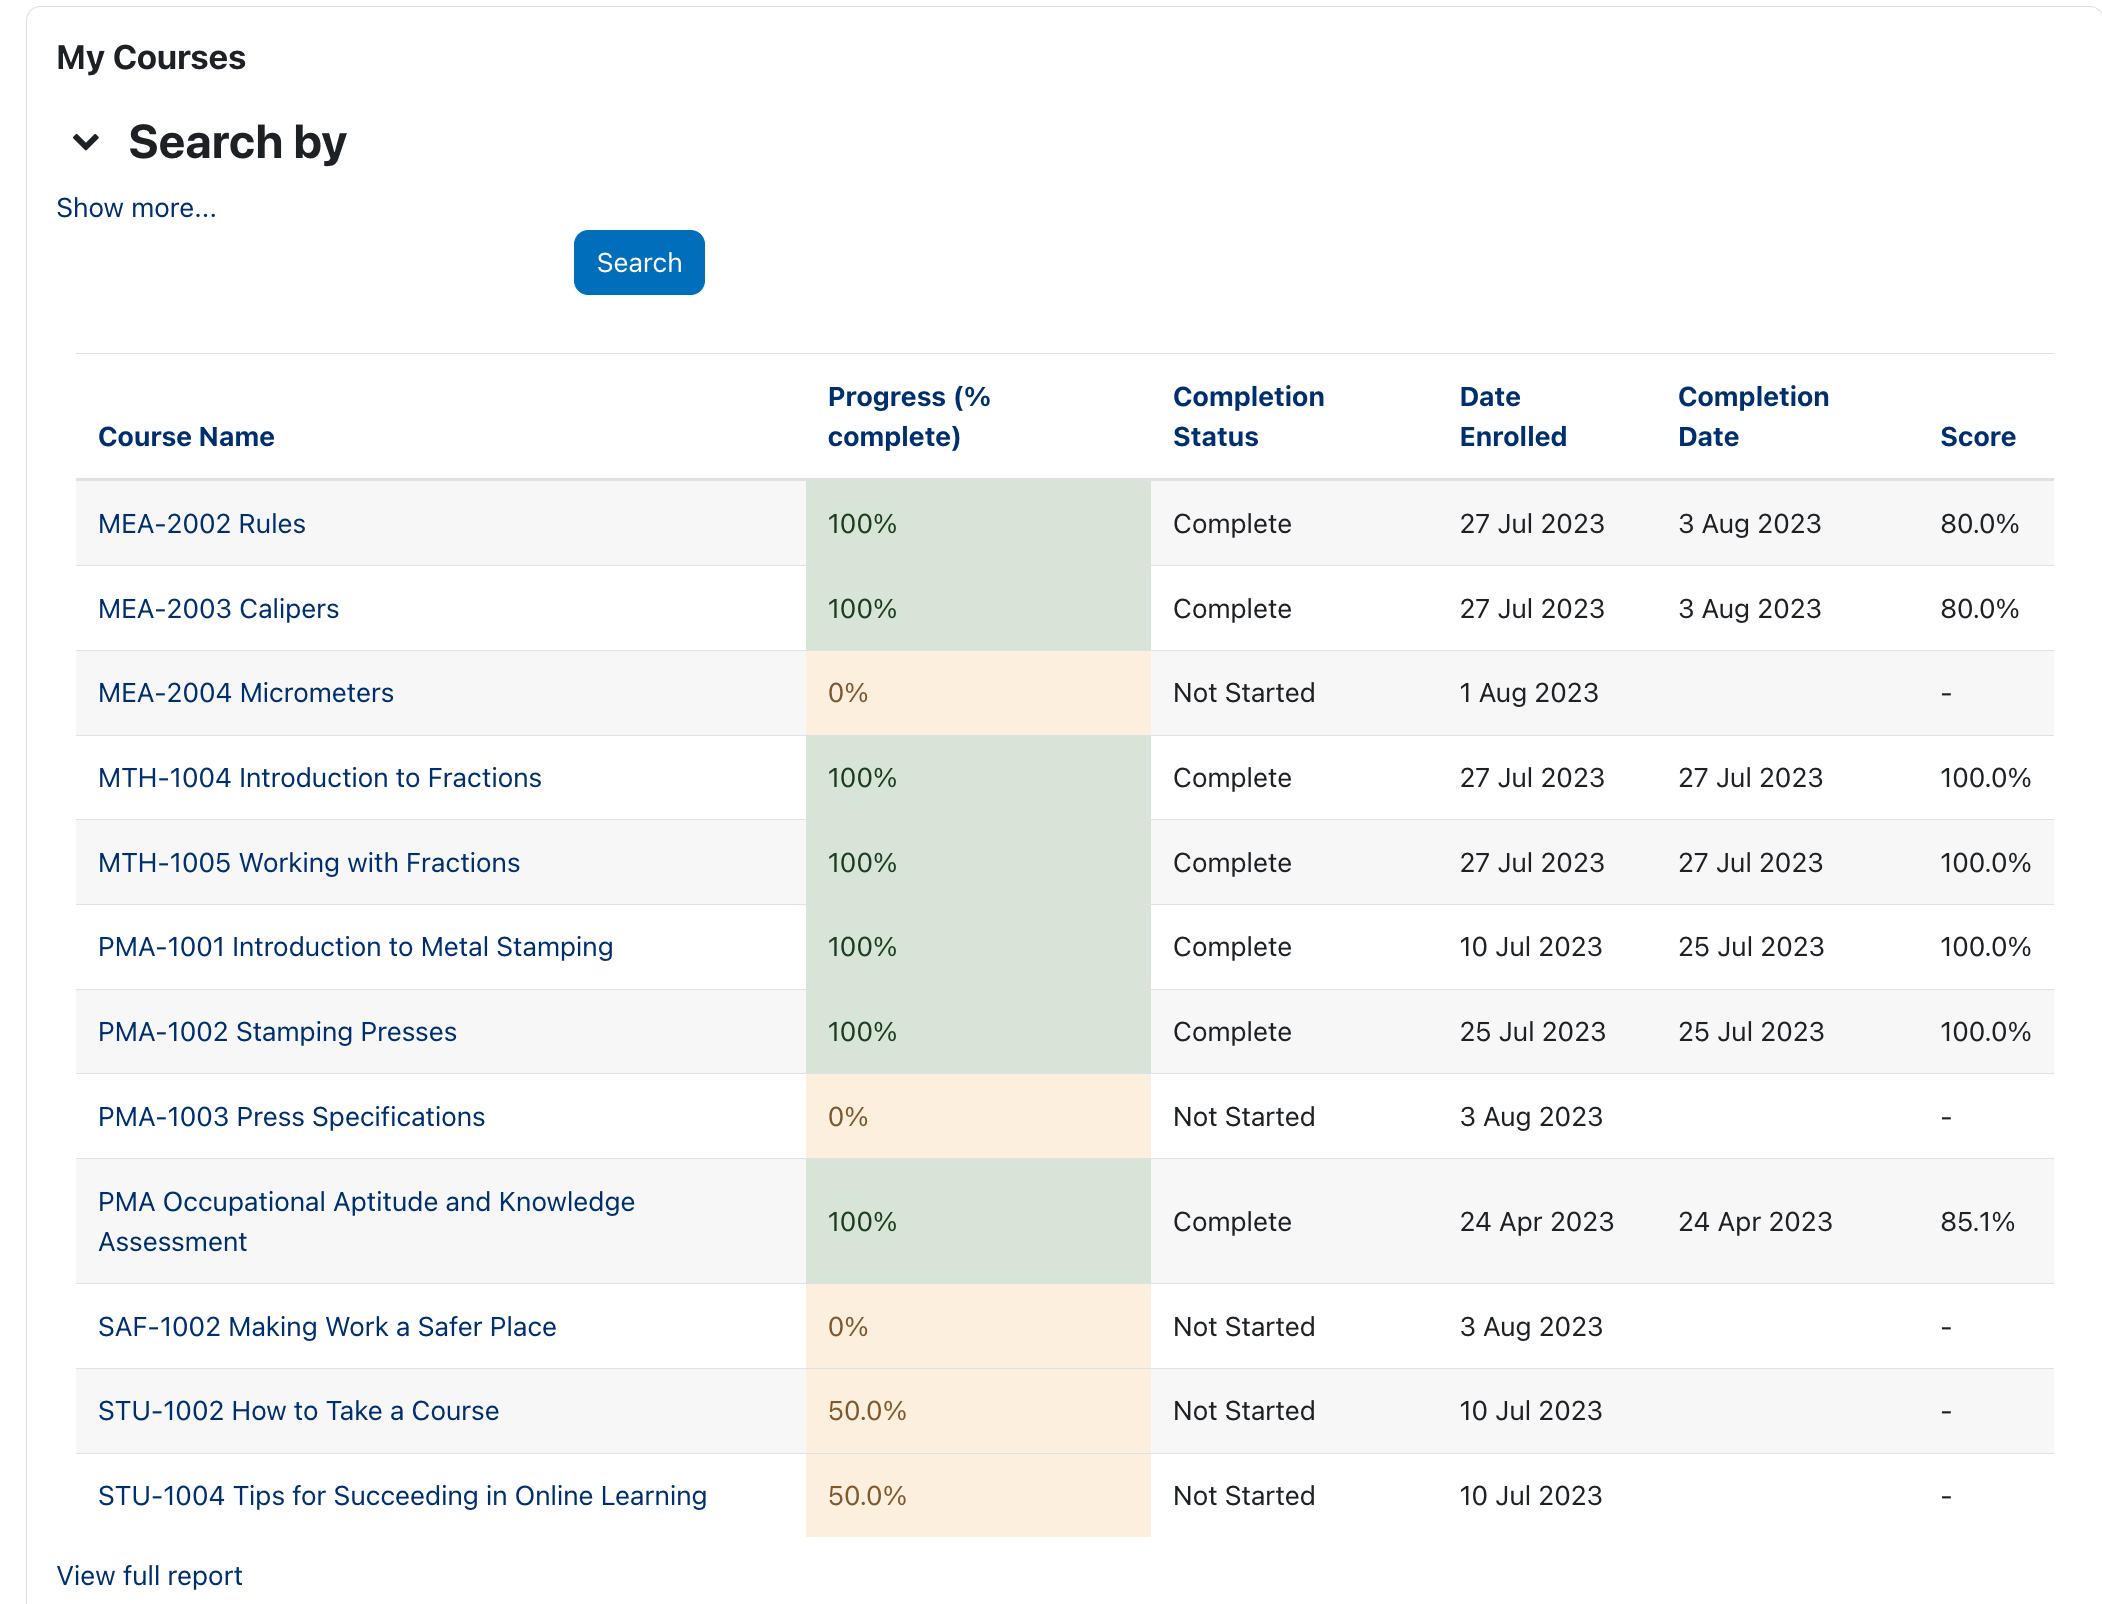This screenshot has width=2102, height=1604.
Task: Sort by Progress (% complete) header
Action: 908,417
